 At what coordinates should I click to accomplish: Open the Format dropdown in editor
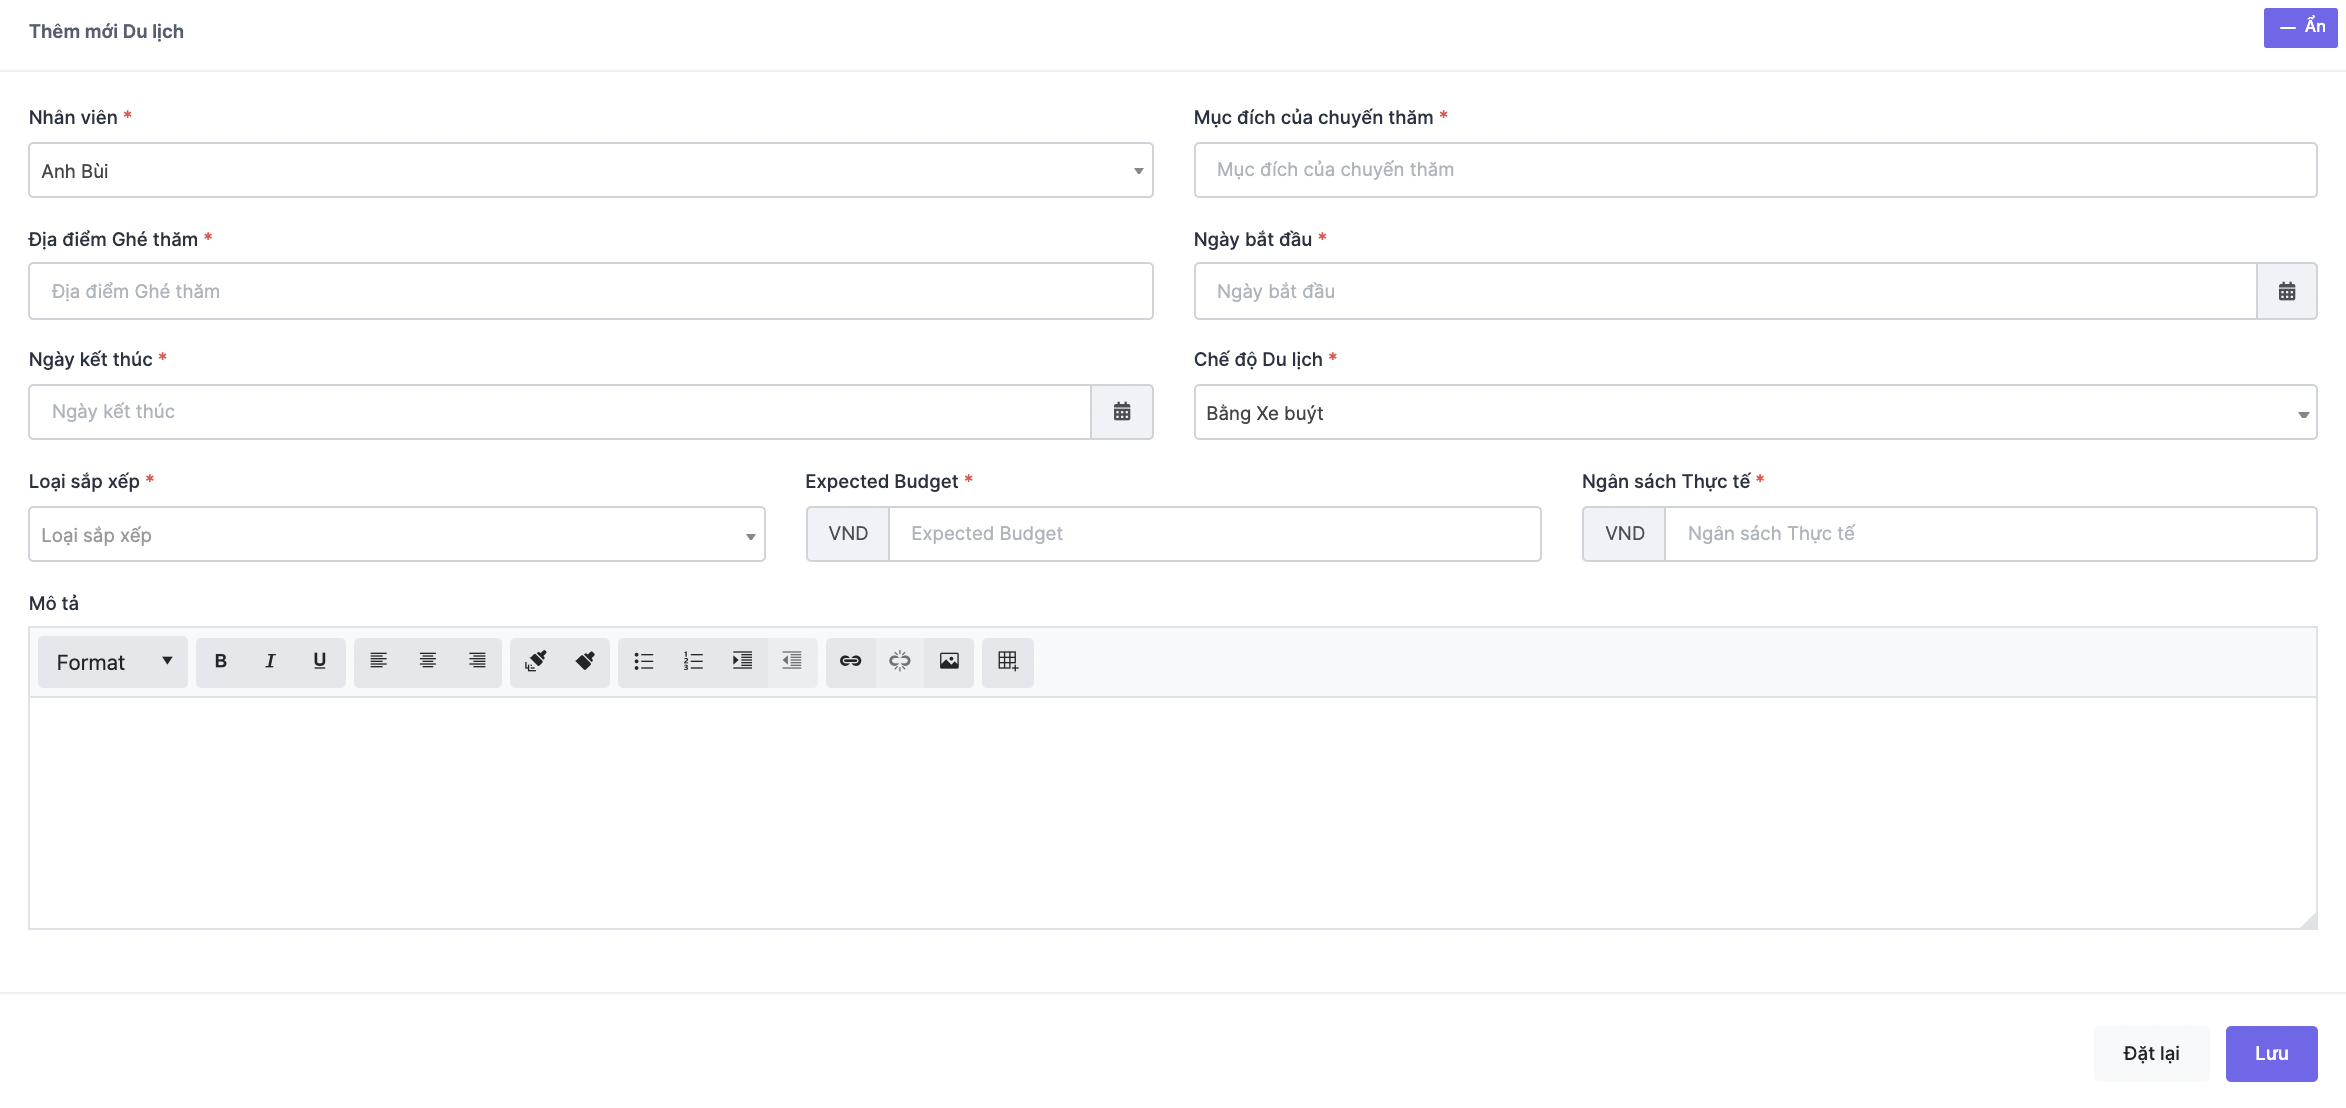(113, 662)
